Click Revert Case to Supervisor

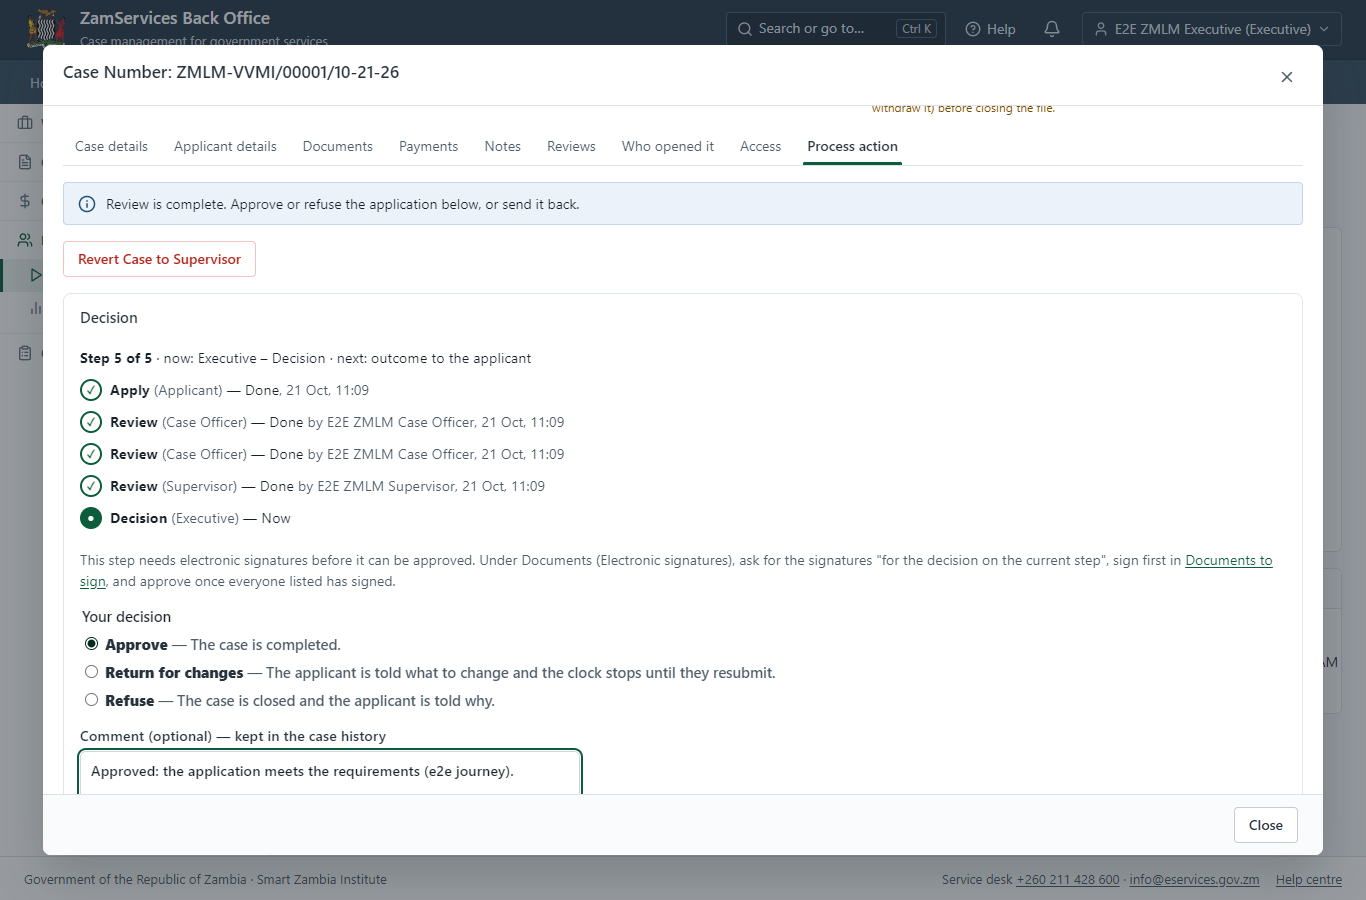(x=160, y=259)
